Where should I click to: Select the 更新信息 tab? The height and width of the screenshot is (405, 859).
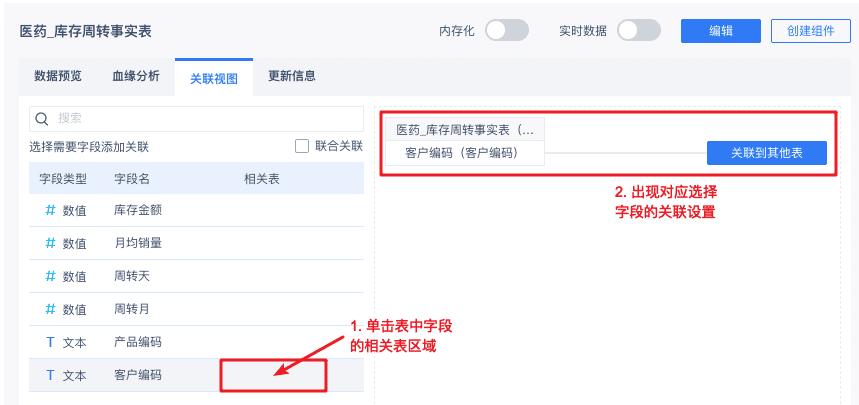click(x=292, y=76)
